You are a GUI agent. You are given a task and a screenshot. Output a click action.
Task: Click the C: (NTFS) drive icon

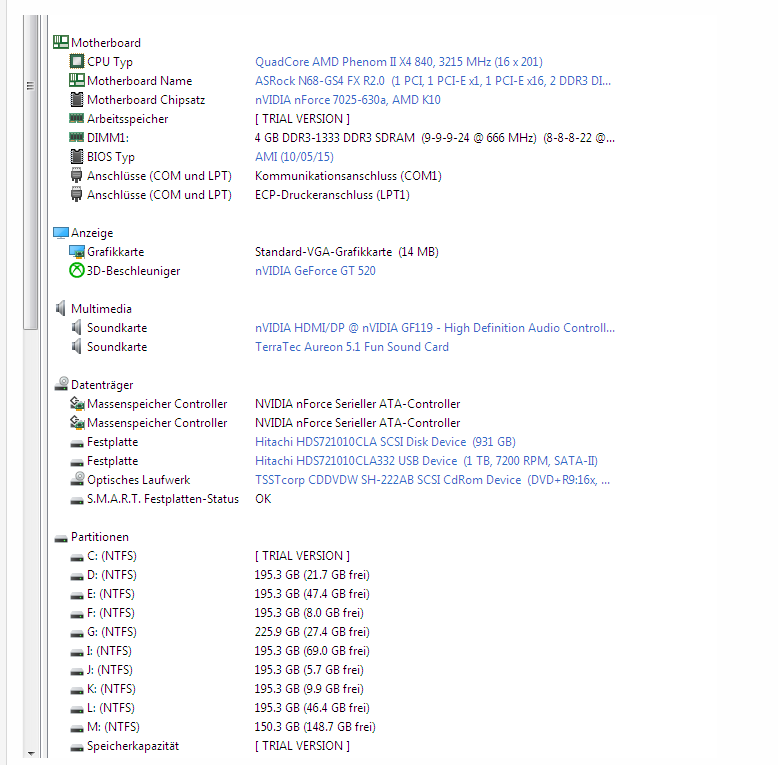click(77, 558)
